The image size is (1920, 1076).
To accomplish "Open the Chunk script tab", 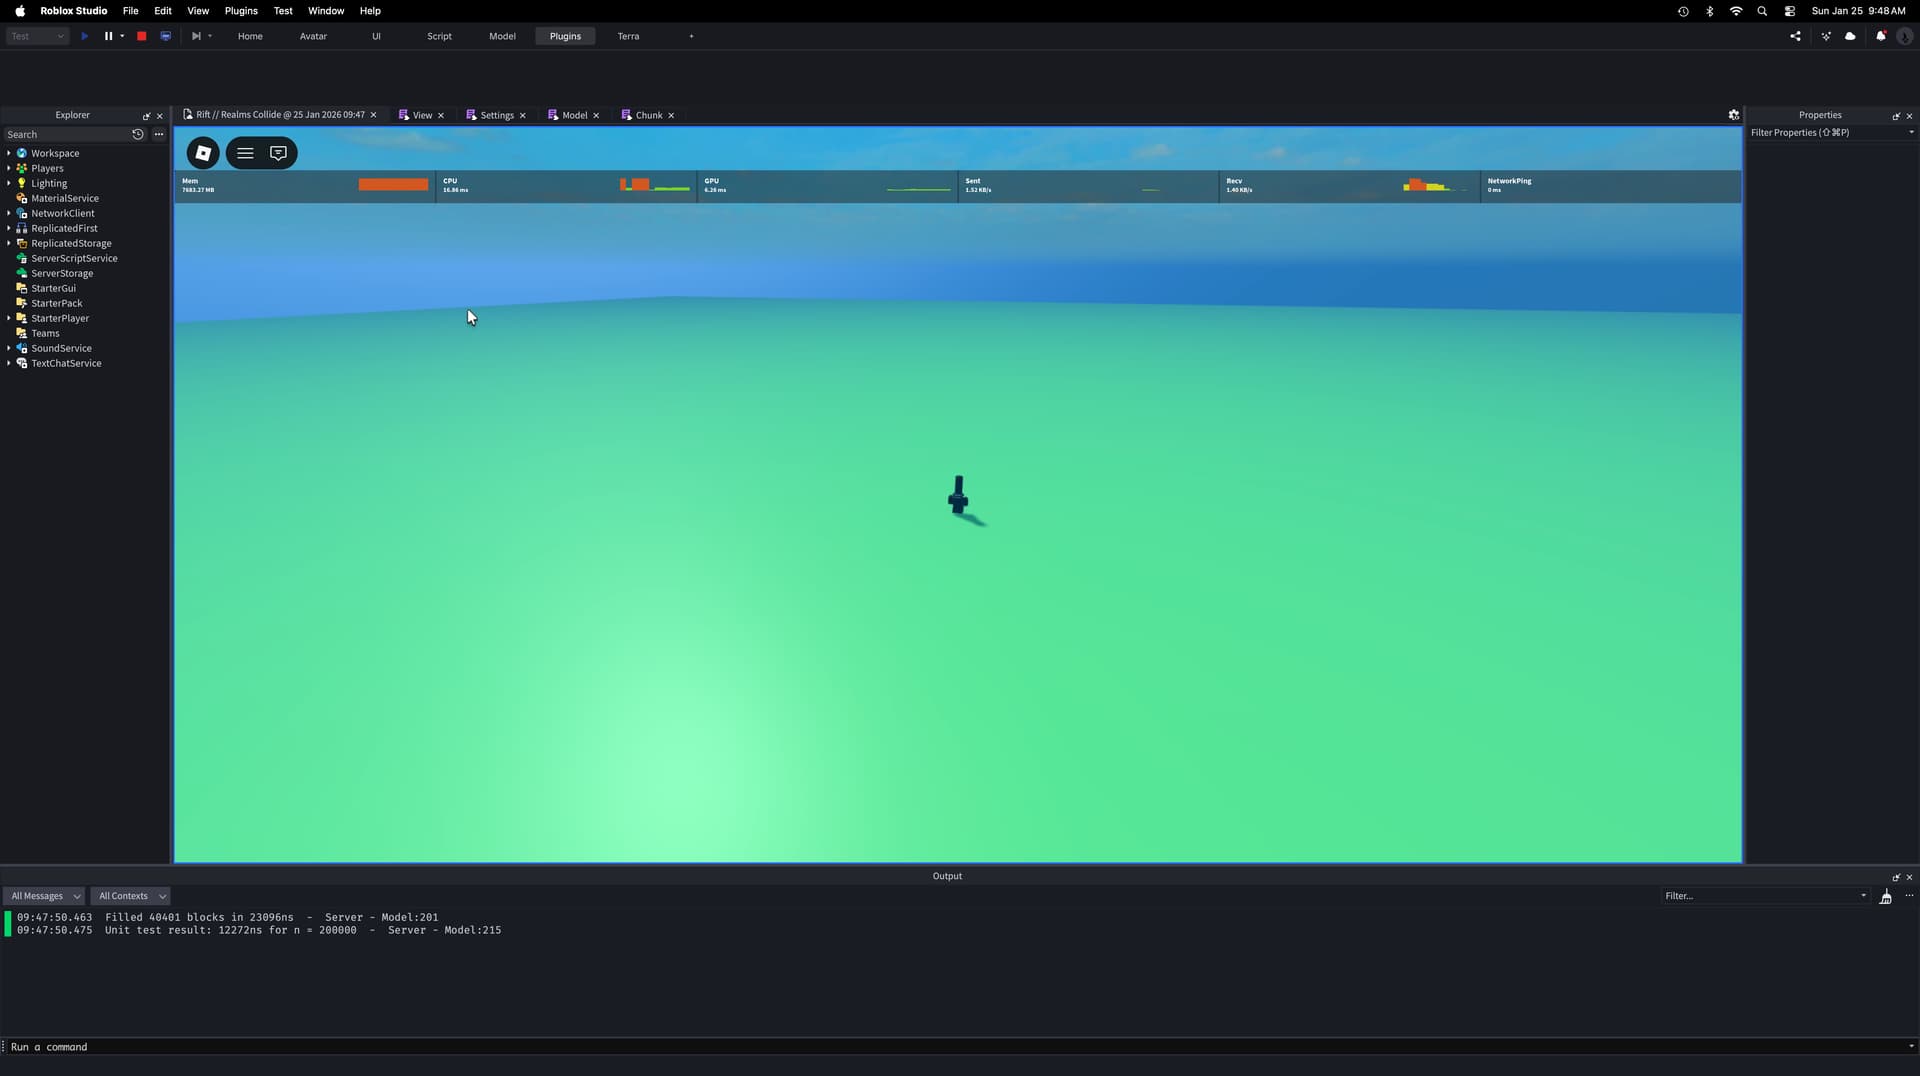I will (x=649, y=115).
